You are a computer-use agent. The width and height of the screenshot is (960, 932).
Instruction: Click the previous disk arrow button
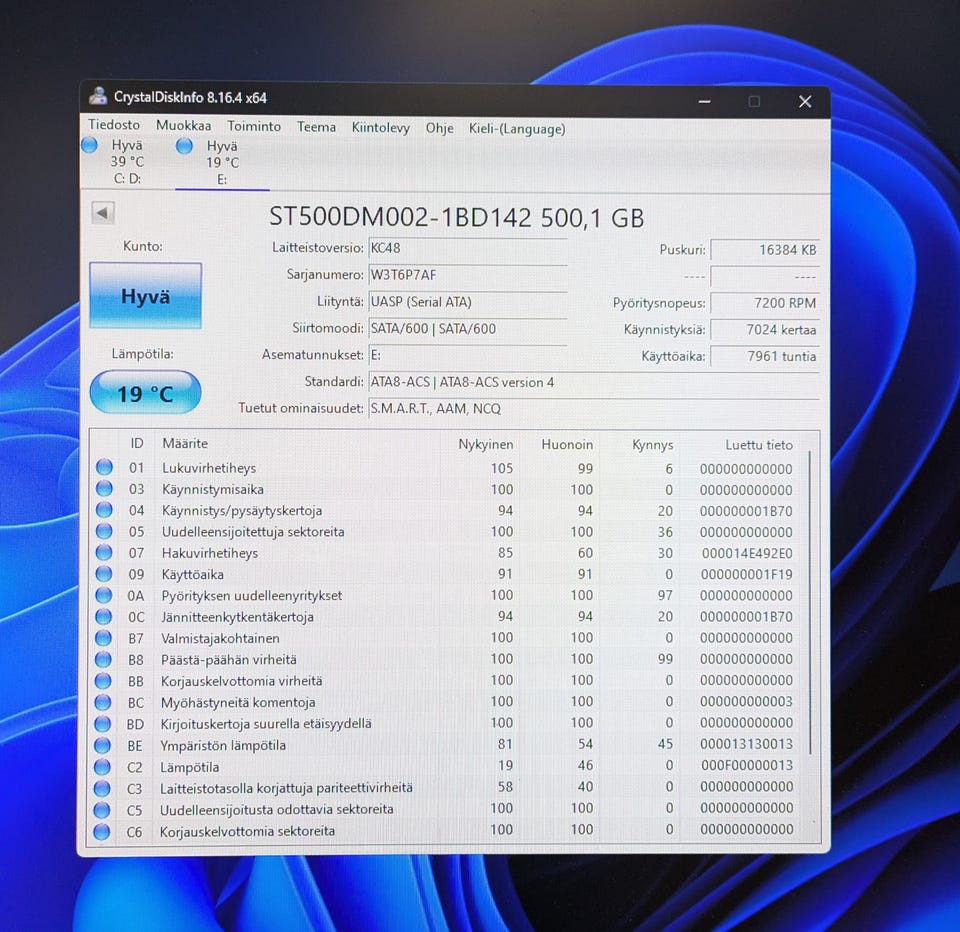(x=102, y=212)
